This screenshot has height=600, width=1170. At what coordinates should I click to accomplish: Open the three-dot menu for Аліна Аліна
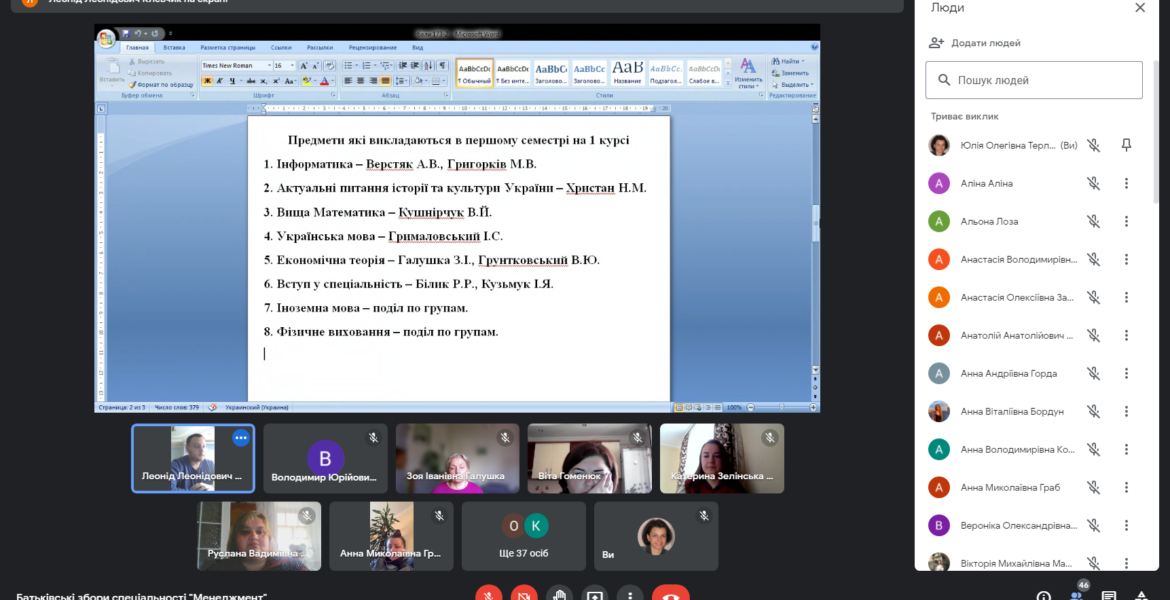[1126, 183]
